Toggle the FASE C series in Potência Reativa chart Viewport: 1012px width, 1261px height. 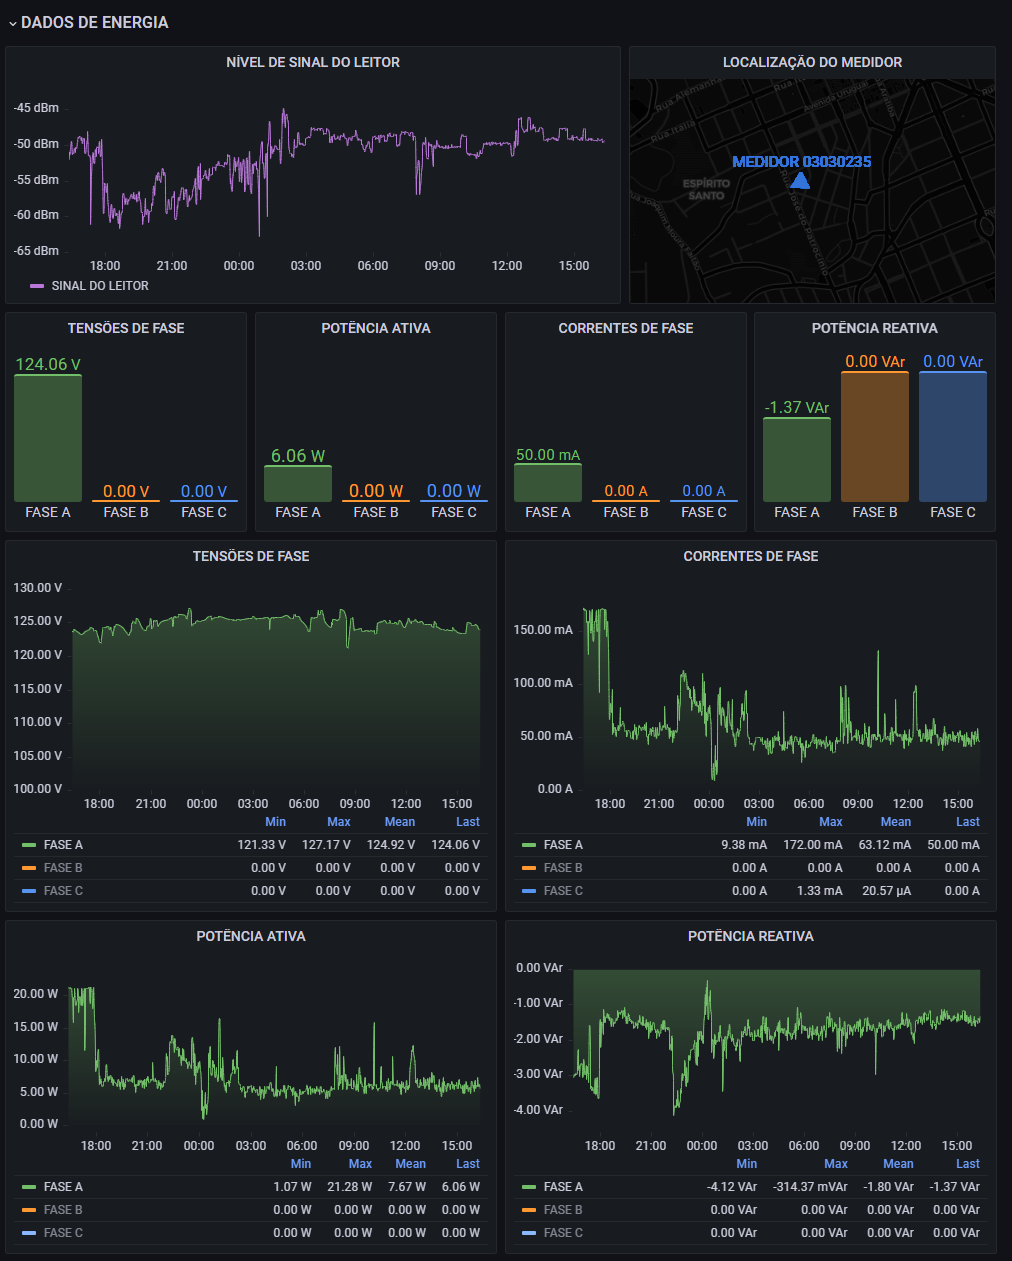(563, 1232)
